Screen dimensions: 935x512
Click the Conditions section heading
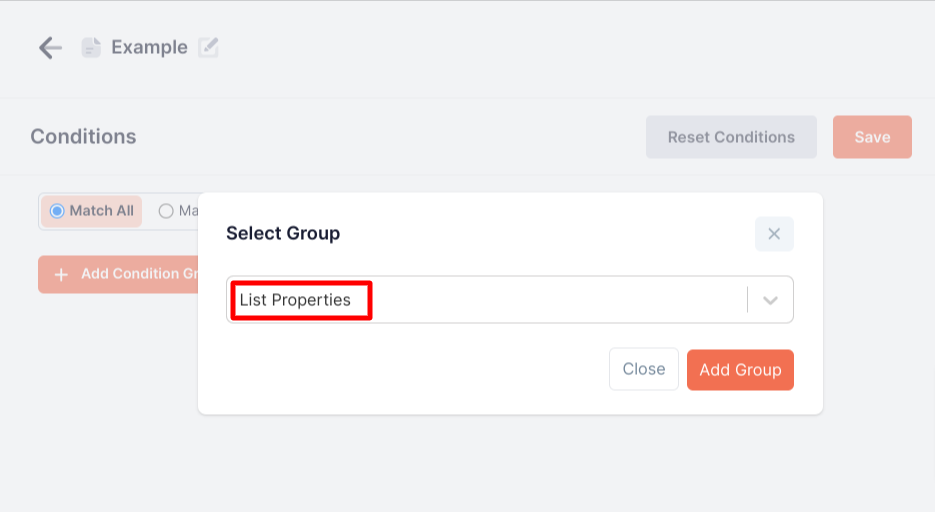[83, 137]
